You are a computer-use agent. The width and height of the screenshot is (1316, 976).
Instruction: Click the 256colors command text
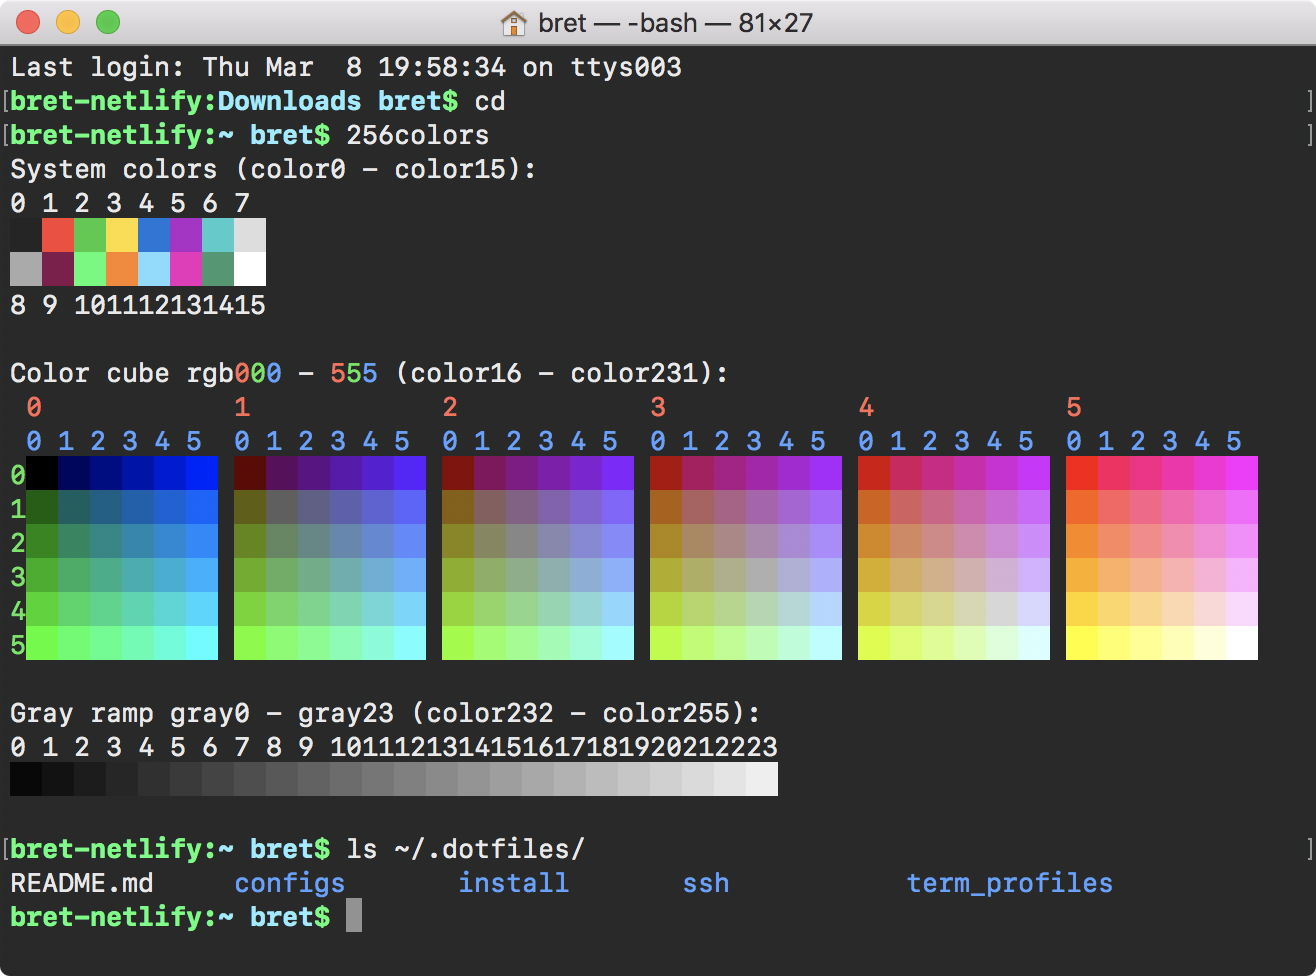coord(416,135)
